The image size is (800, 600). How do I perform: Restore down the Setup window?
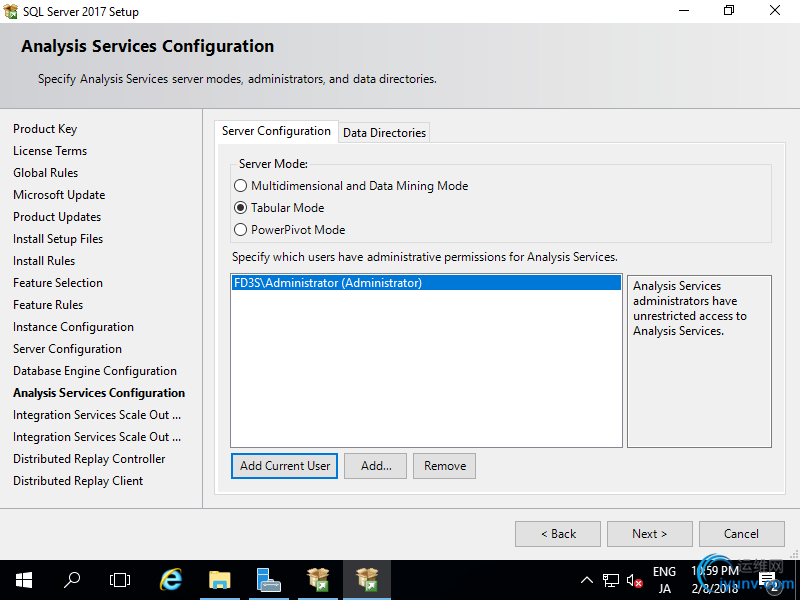pyautogui.click(x=729, y=11)
